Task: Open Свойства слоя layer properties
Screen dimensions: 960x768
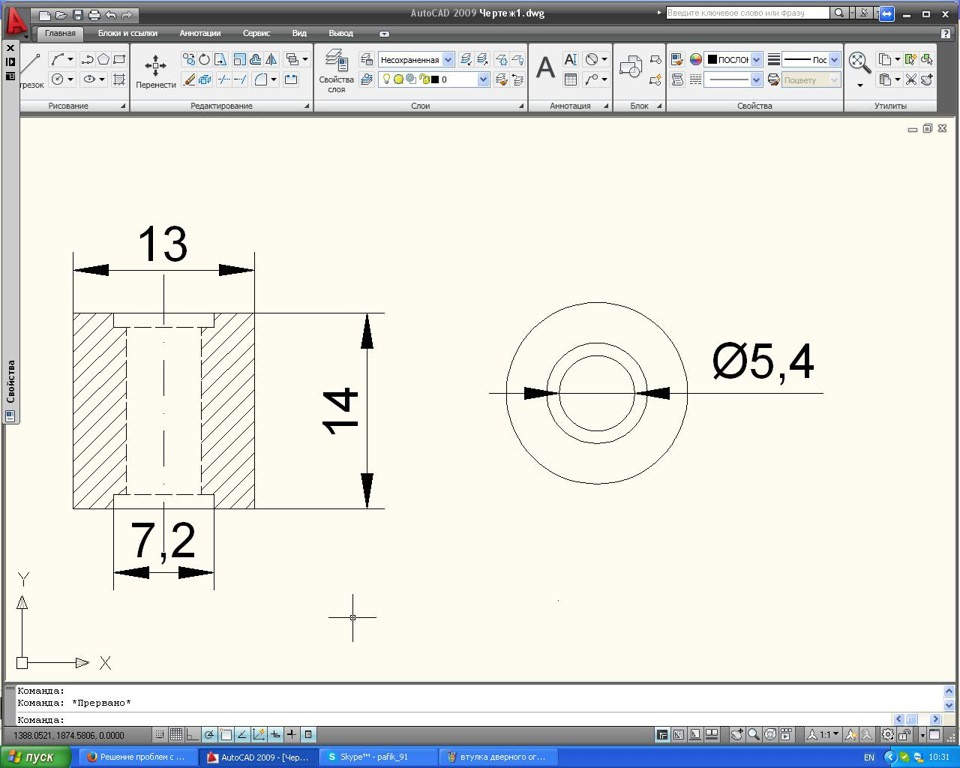Action: click(336, 72)
